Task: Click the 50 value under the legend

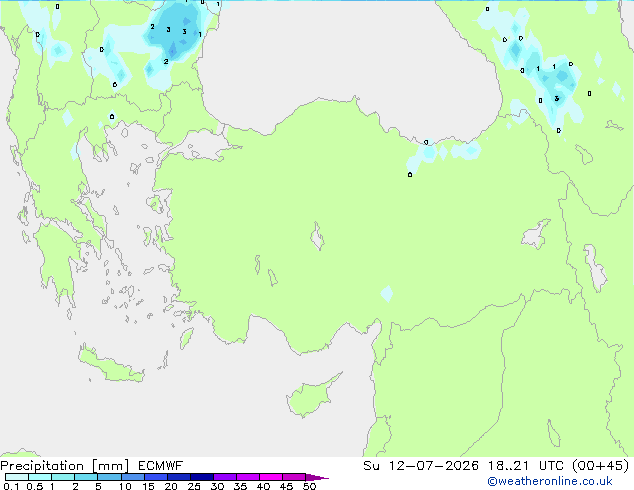Action: point(309,486)
